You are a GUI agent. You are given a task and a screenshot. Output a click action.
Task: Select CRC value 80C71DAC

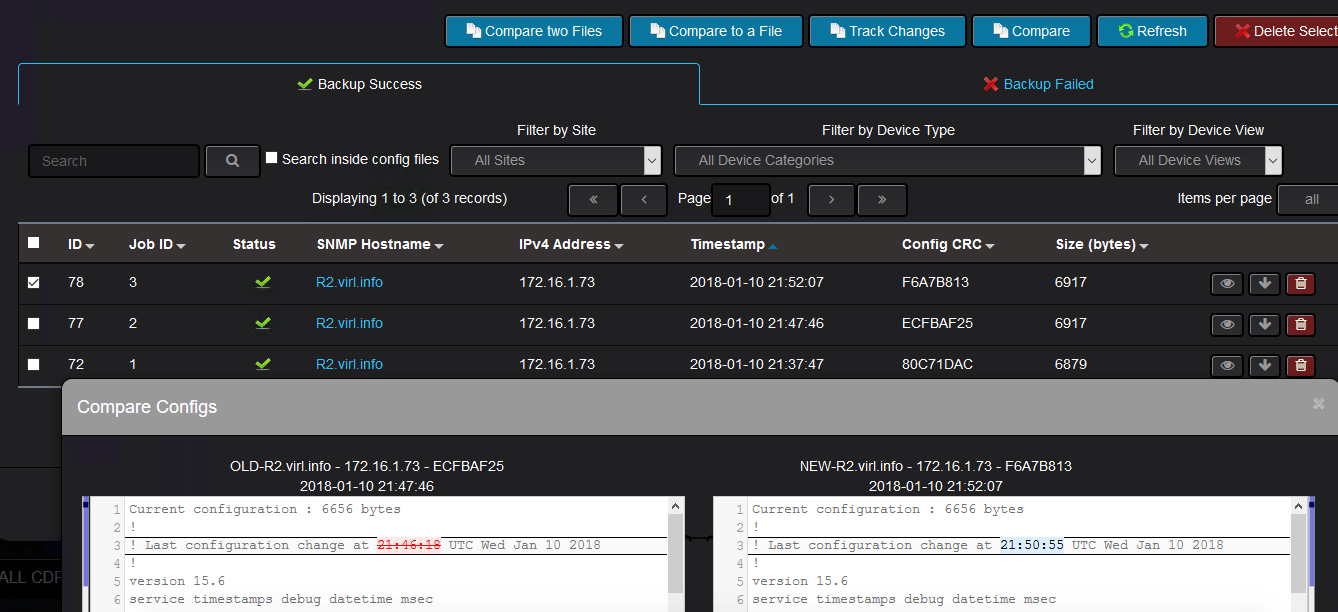937,364
